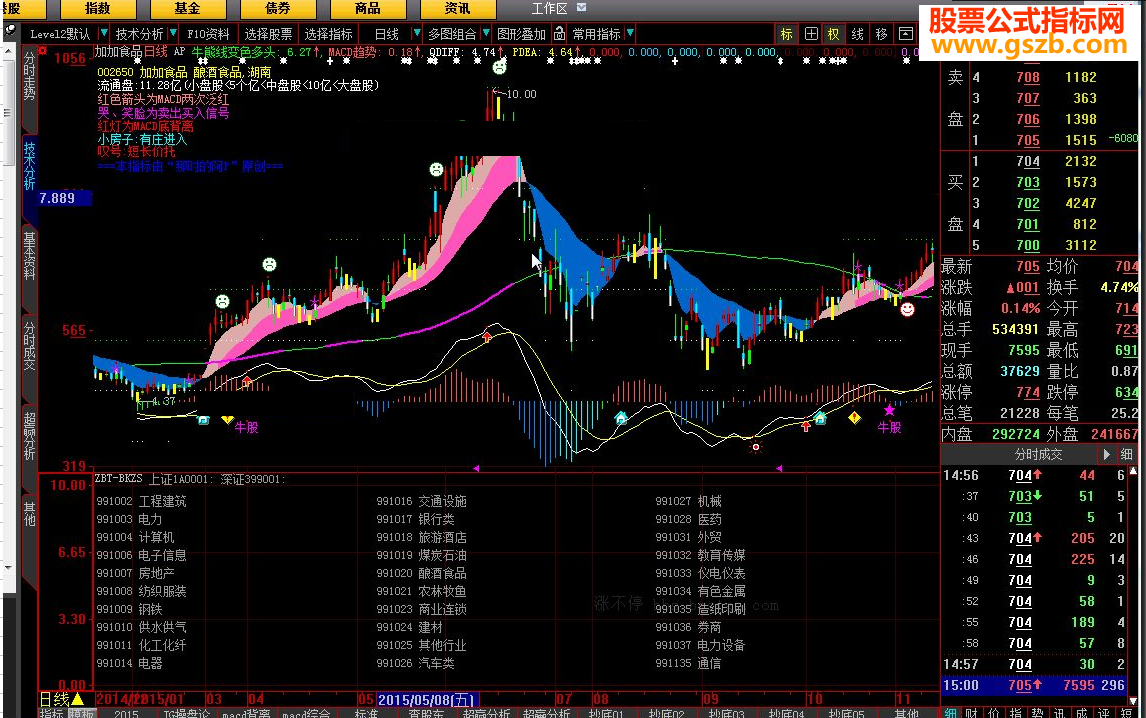Open the 工作区 workspace dropdown
Viewport: 1146px width, 718px height.
click(582, 8)
